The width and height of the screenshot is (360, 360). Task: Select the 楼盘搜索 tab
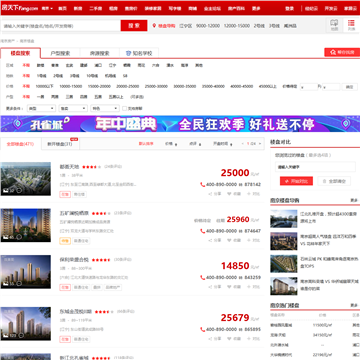pyautogui.click(x=20, y=53)
